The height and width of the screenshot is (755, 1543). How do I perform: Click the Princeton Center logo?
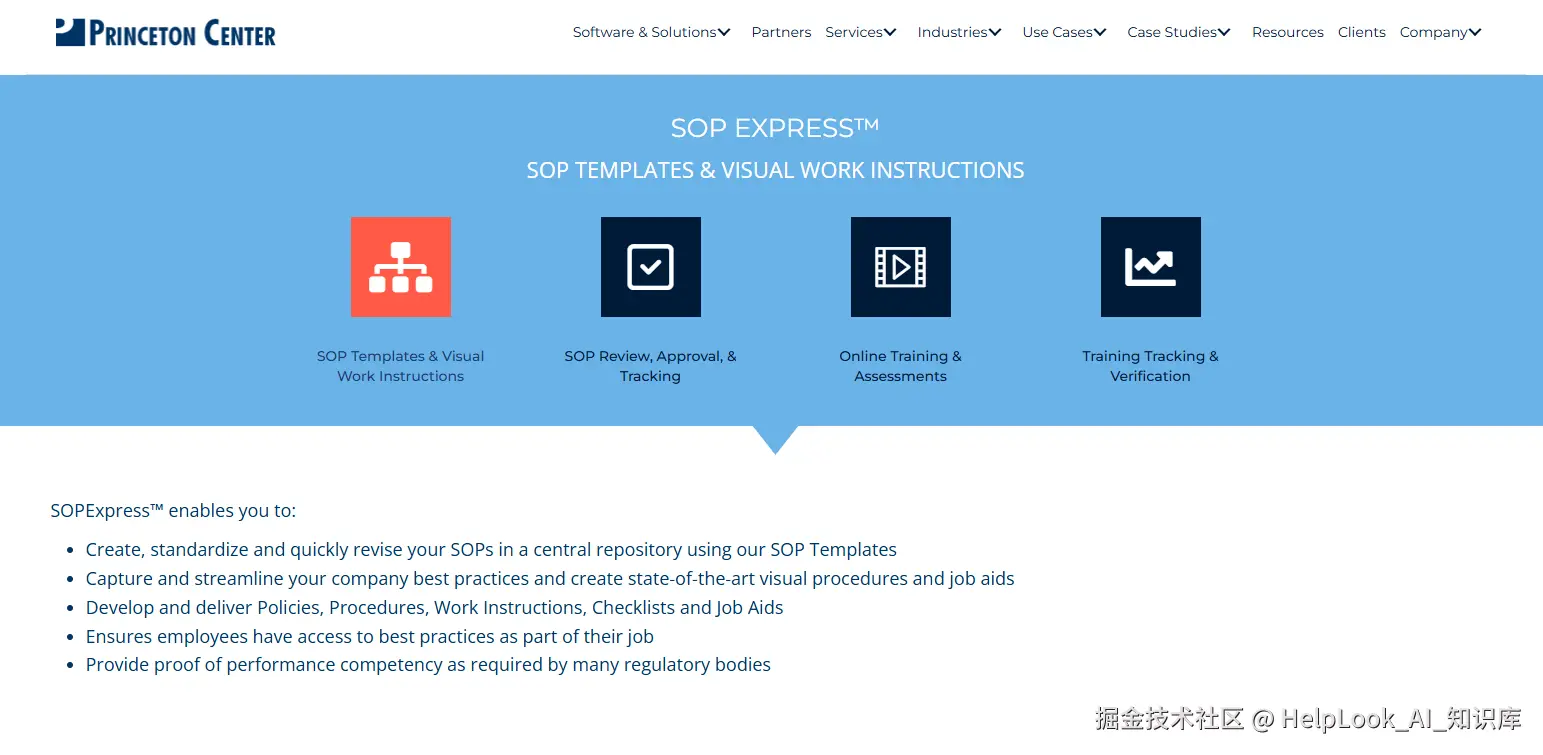click(166, 32)
